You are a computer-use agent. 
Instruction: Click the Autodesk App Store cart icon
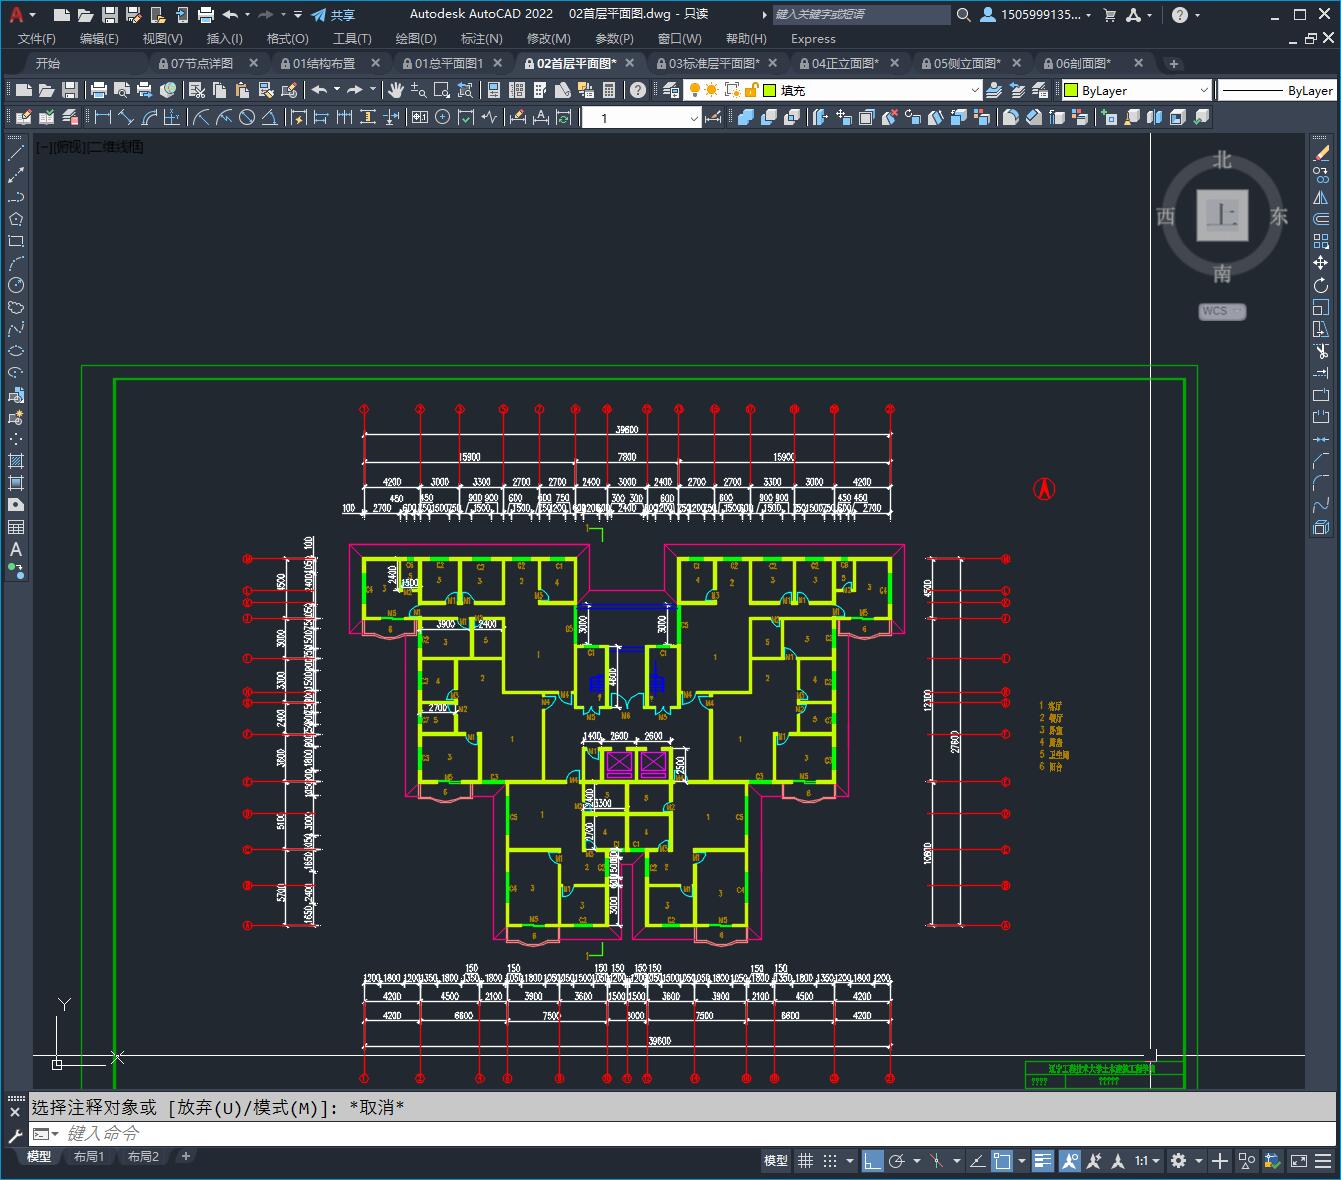pyautogui.click(x=1110, y=14)
